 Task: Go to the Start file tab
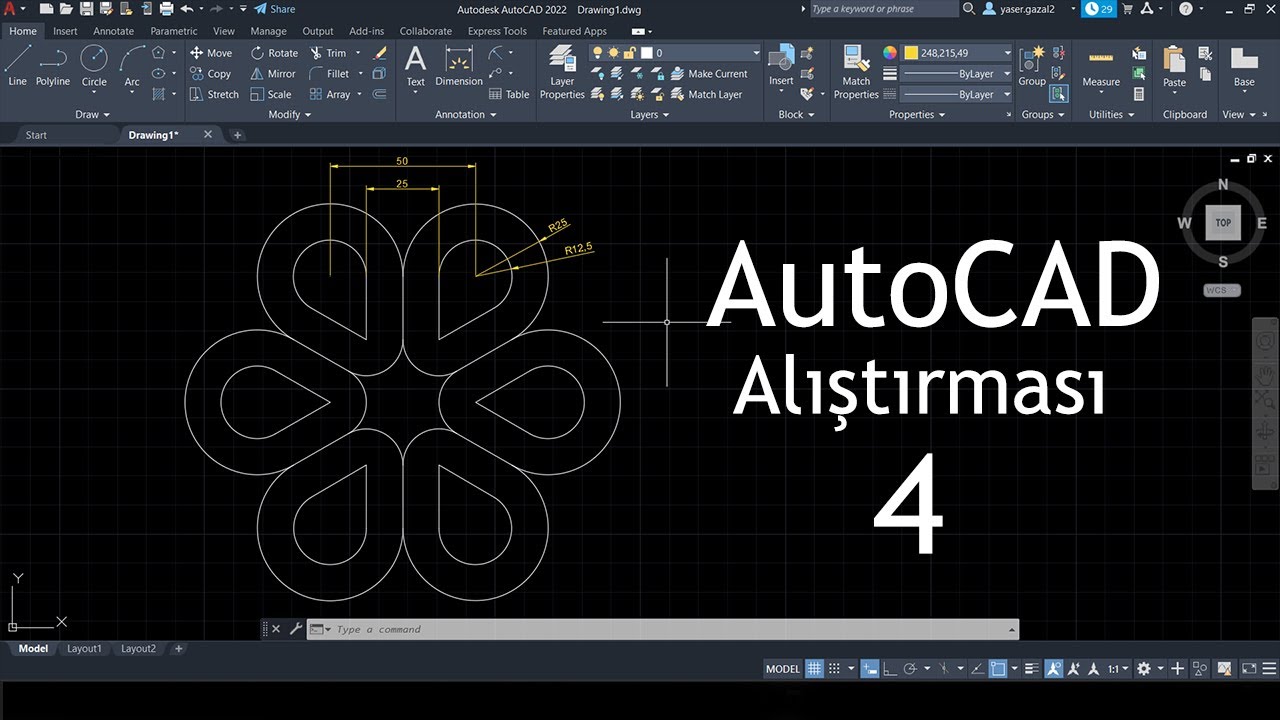[x=36, y=135]
